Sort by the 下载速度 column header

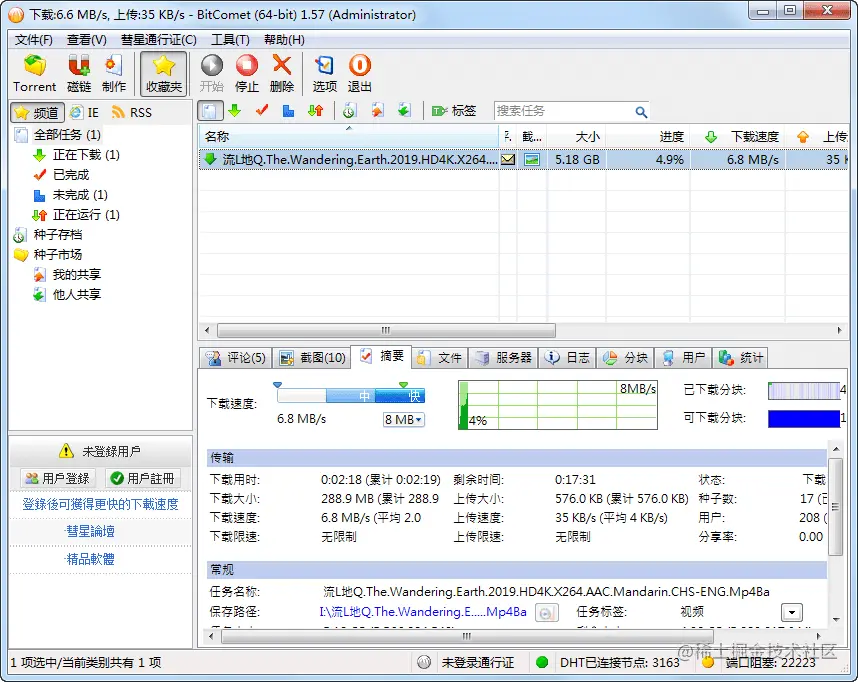737,136
